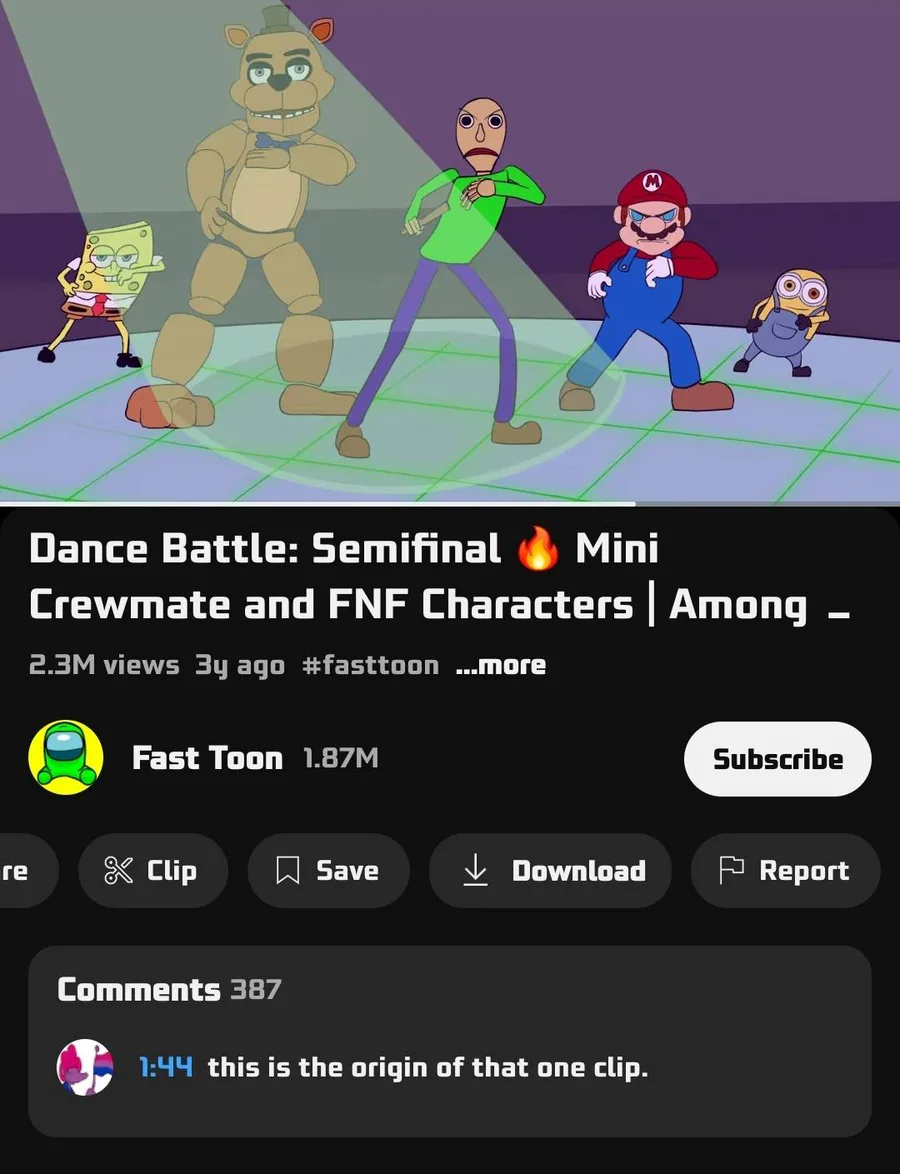Jump to 1:44 timestamp link
900x1174 pixels.
click(x=166, y=1067)
